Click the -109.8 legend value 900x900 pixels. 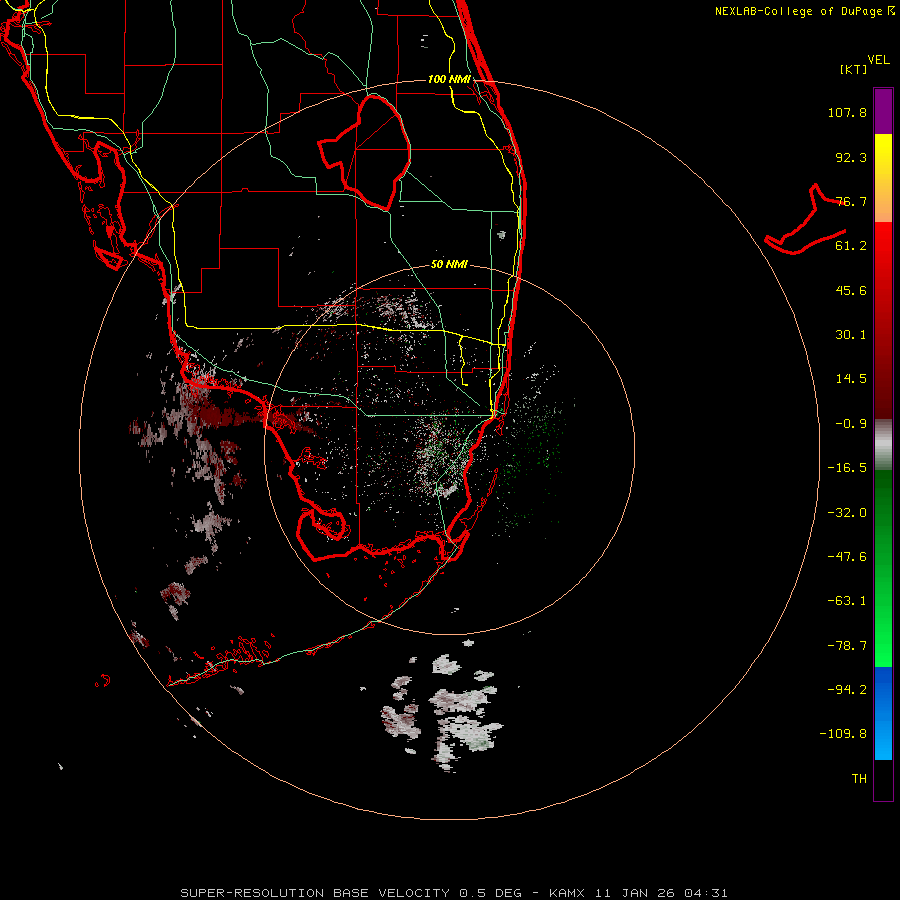(x=843, y=734)
